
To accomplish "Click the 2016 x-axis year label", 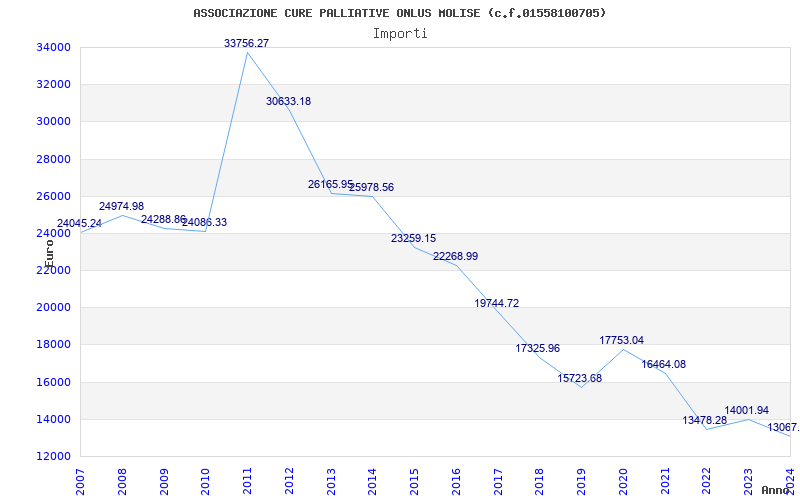I will click(456, 482).
